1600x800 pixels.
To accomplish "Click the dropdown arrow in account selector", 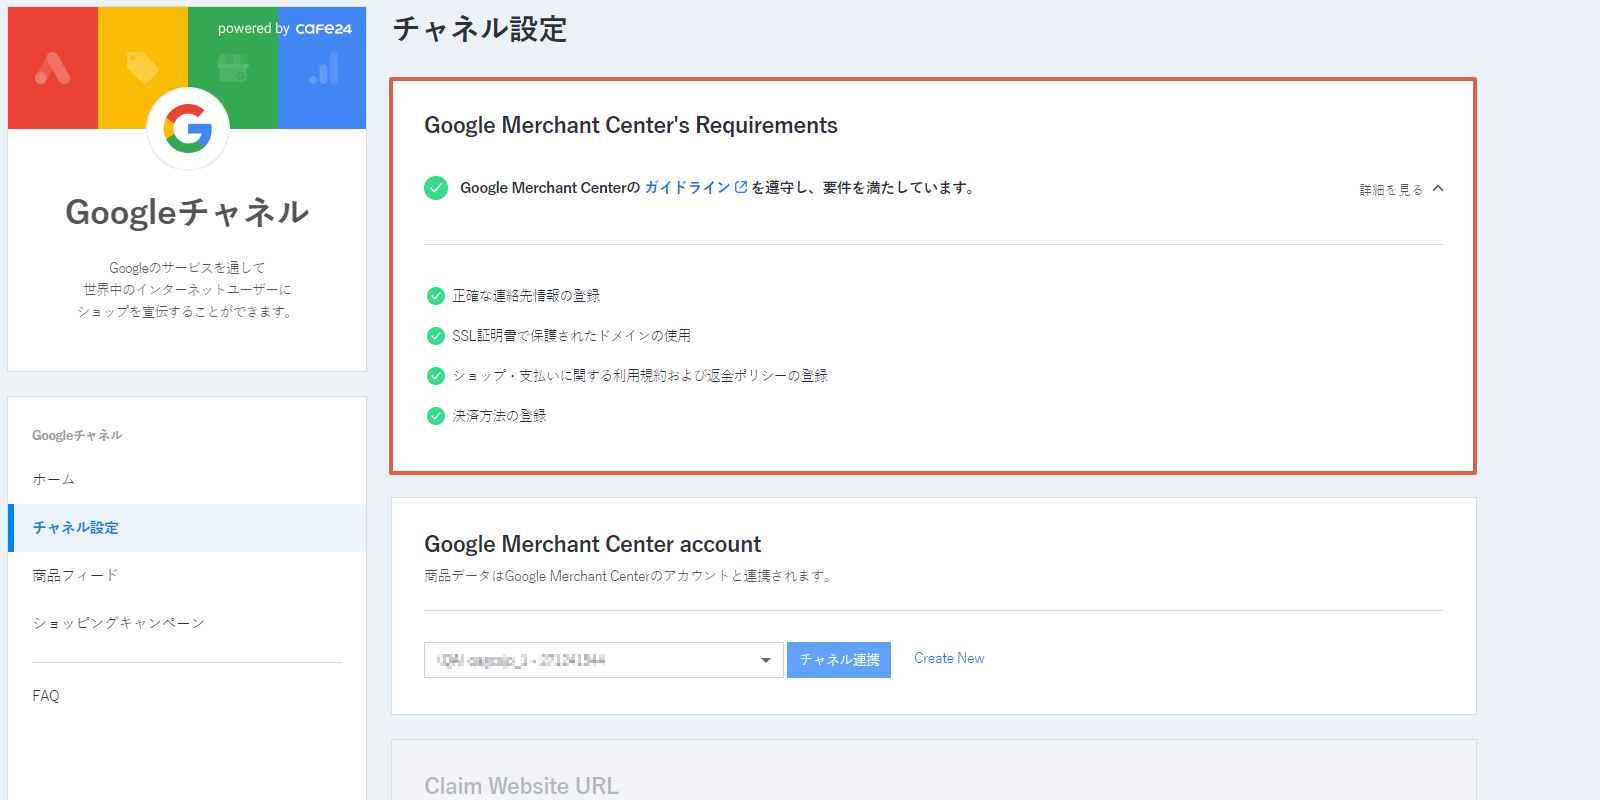I will (766, 660).
